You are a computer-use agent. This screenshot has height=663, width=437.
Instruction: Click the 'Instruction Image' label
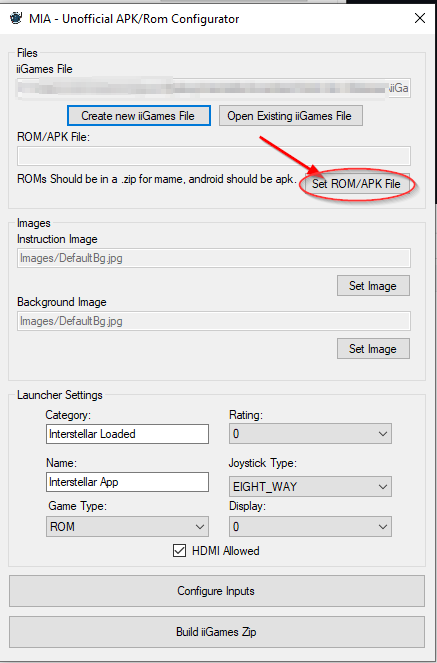coord(57,239)
